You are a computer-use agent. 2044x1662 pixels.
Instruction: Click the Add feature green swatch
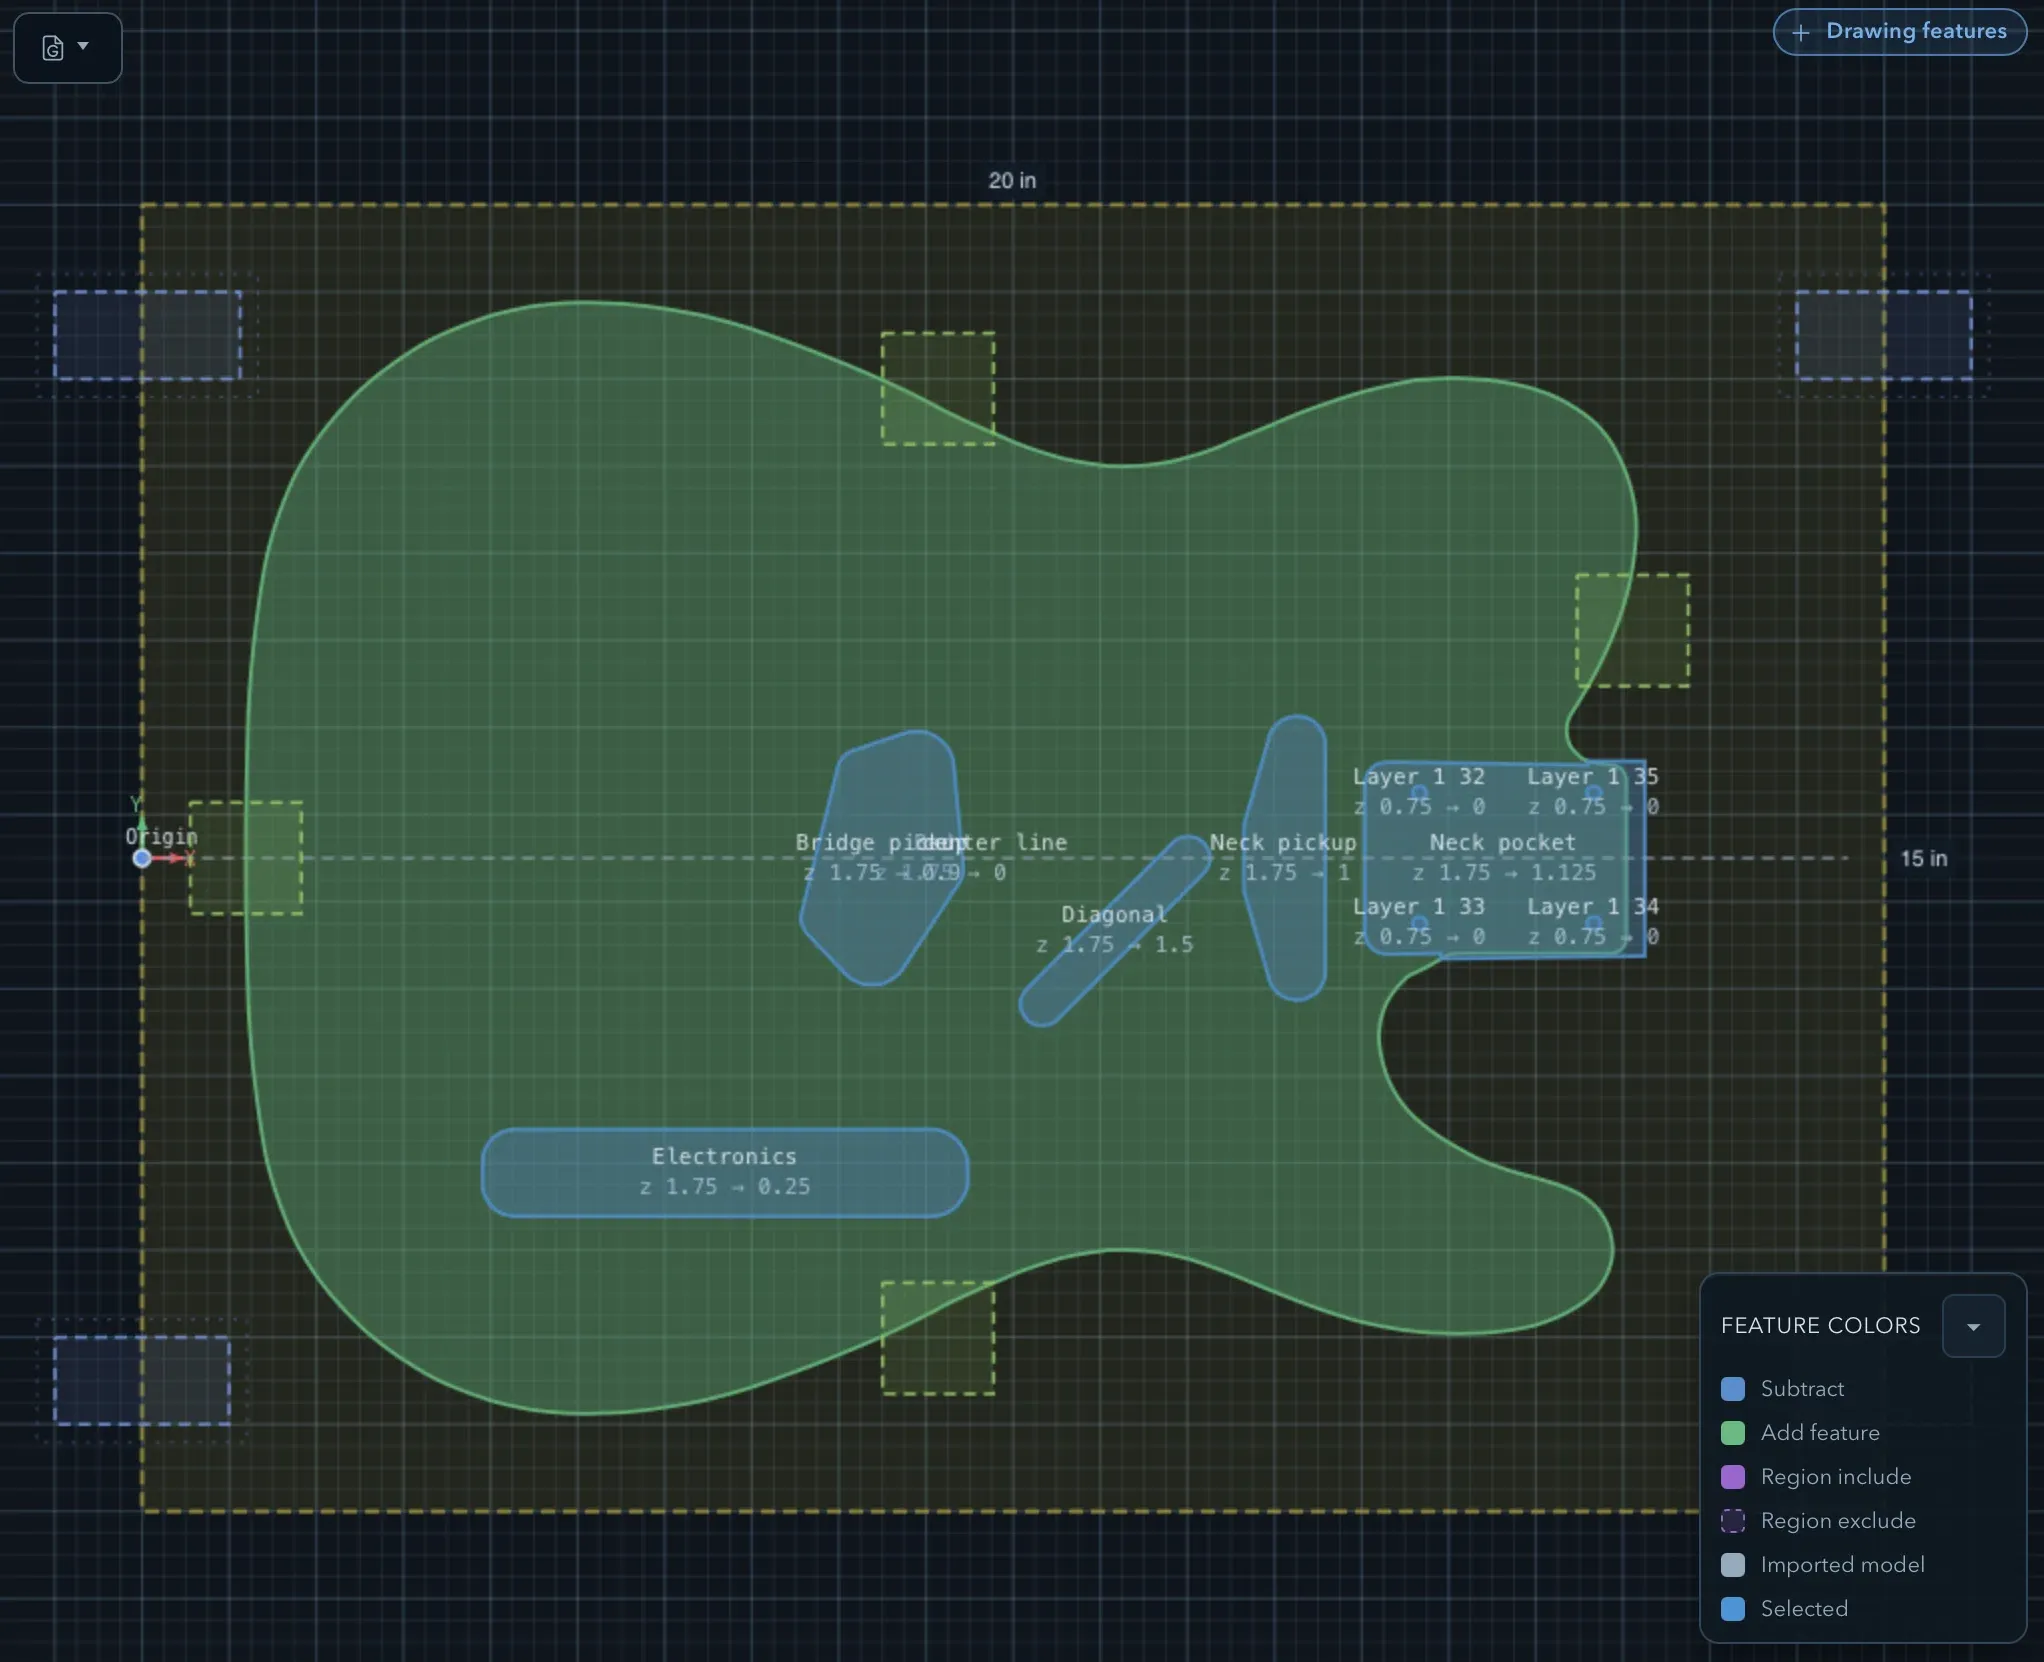pos(1733,1432)
